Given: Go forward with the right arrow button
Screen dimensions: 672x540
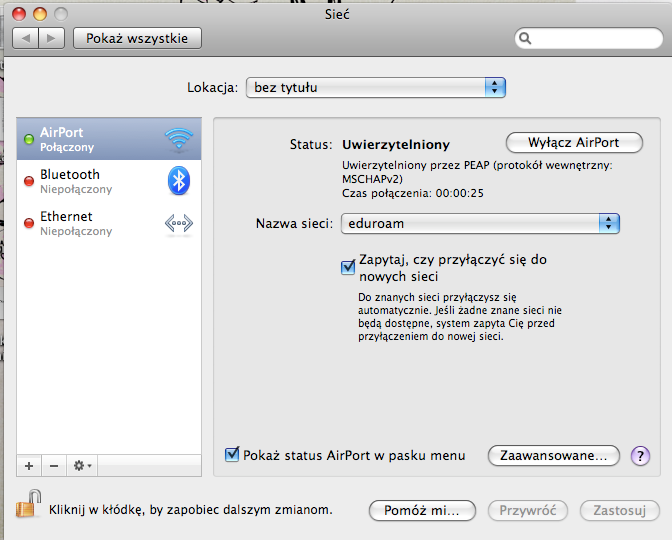Looking at the screenshot, I should pyautogui.click(x=51, y=39).
